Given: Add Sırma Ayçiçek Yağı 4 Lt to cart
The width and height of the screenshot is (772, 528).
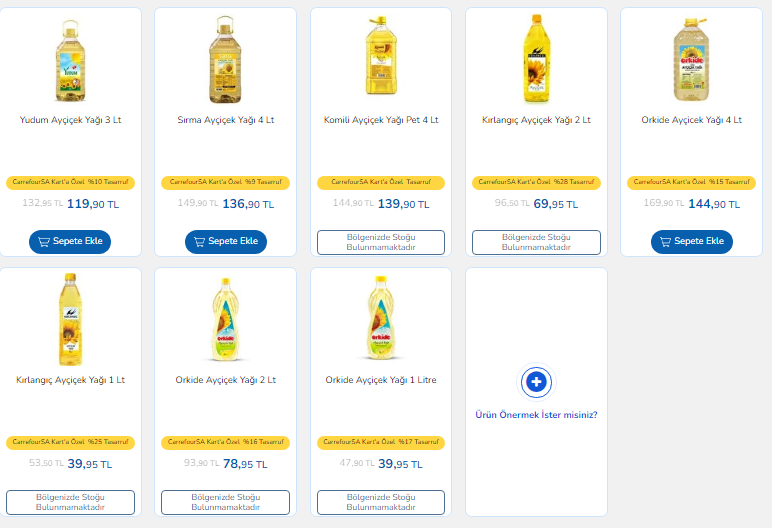Looking at the screenshot, I should click(226, 242).
